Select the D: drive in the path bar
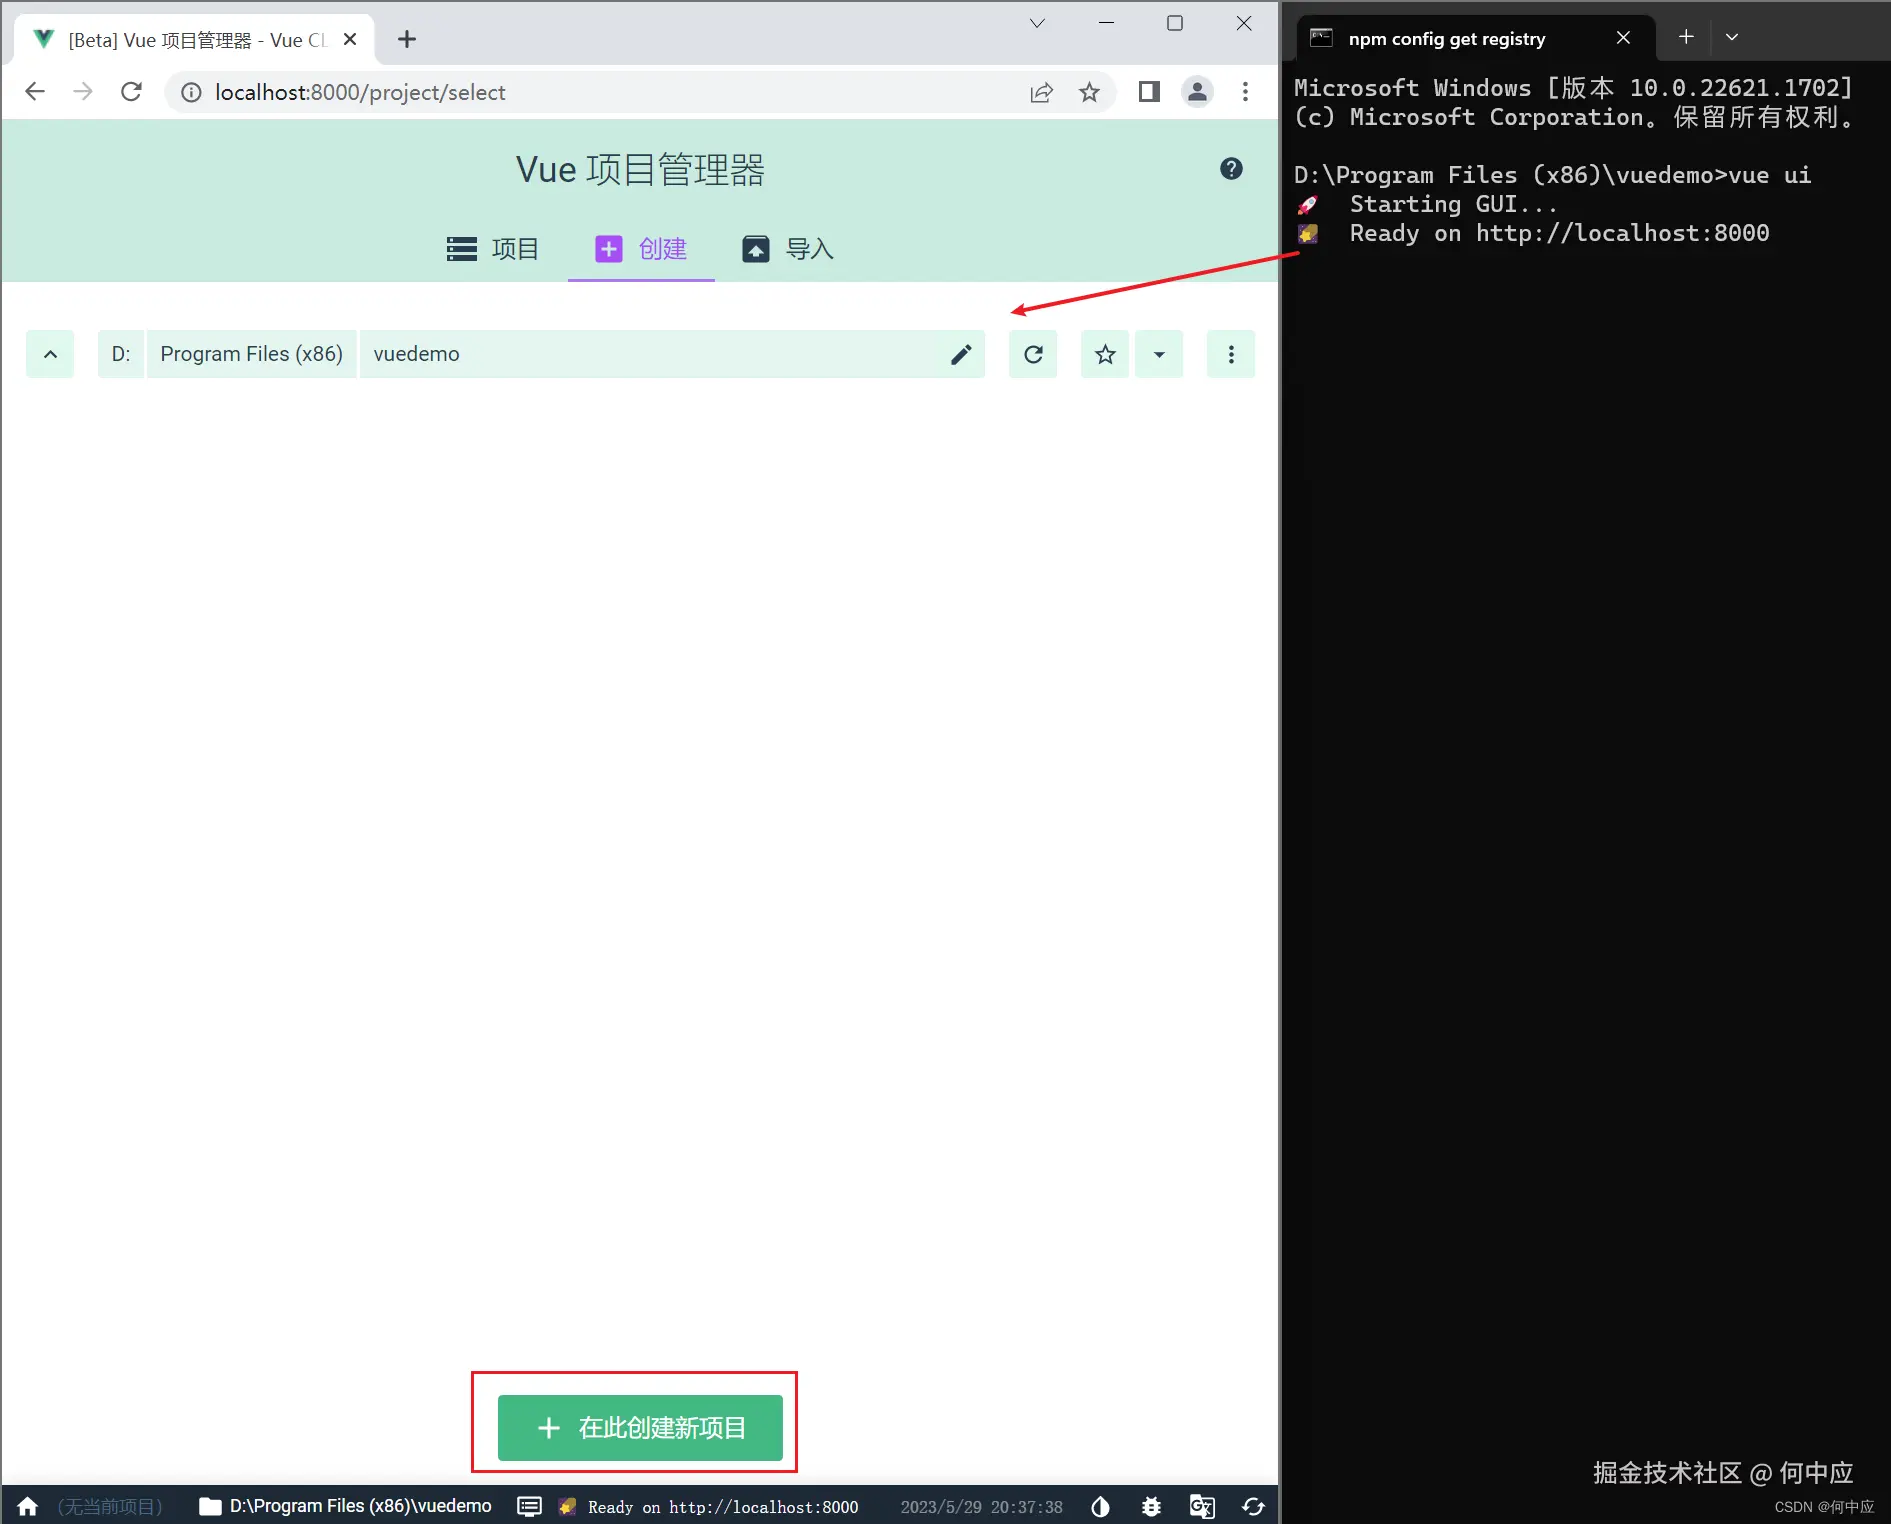 click(120, 354)
